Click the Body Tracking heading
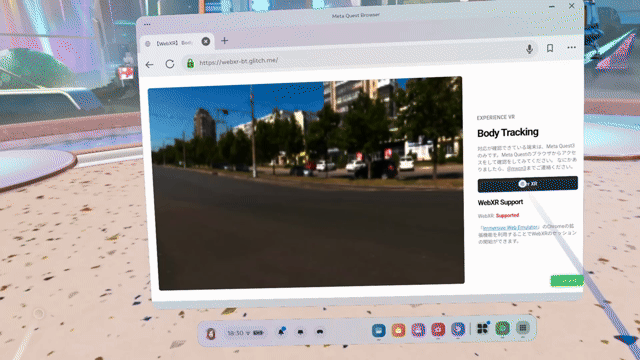 [x=508, y=133]
